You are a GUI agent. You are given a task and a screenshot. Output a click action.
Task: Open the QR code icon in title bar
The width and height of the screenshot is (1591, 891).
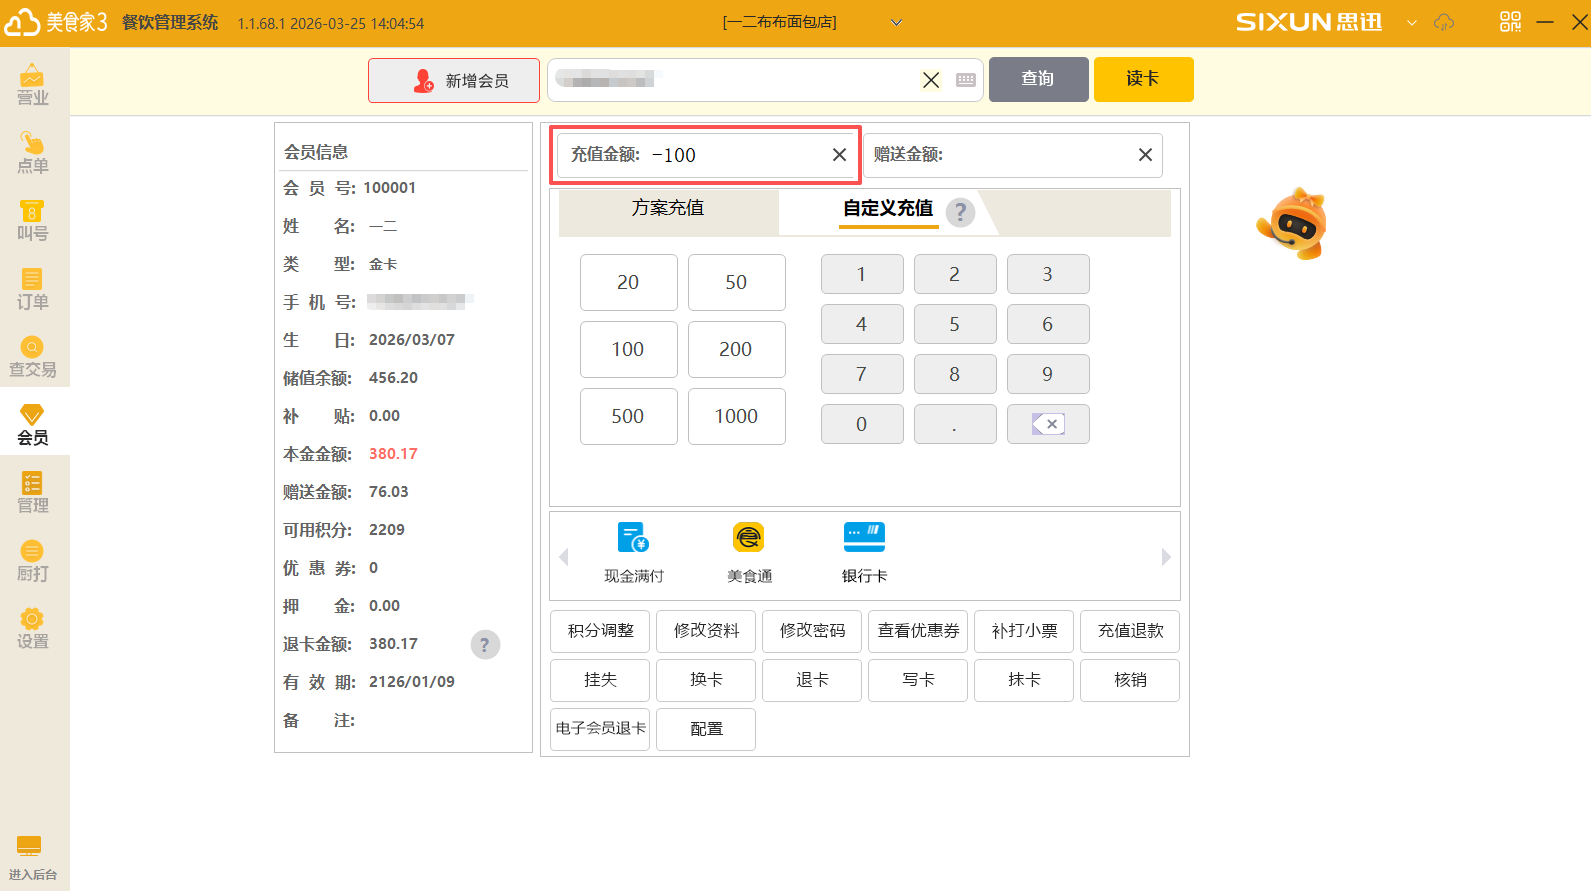(1510, 22)
